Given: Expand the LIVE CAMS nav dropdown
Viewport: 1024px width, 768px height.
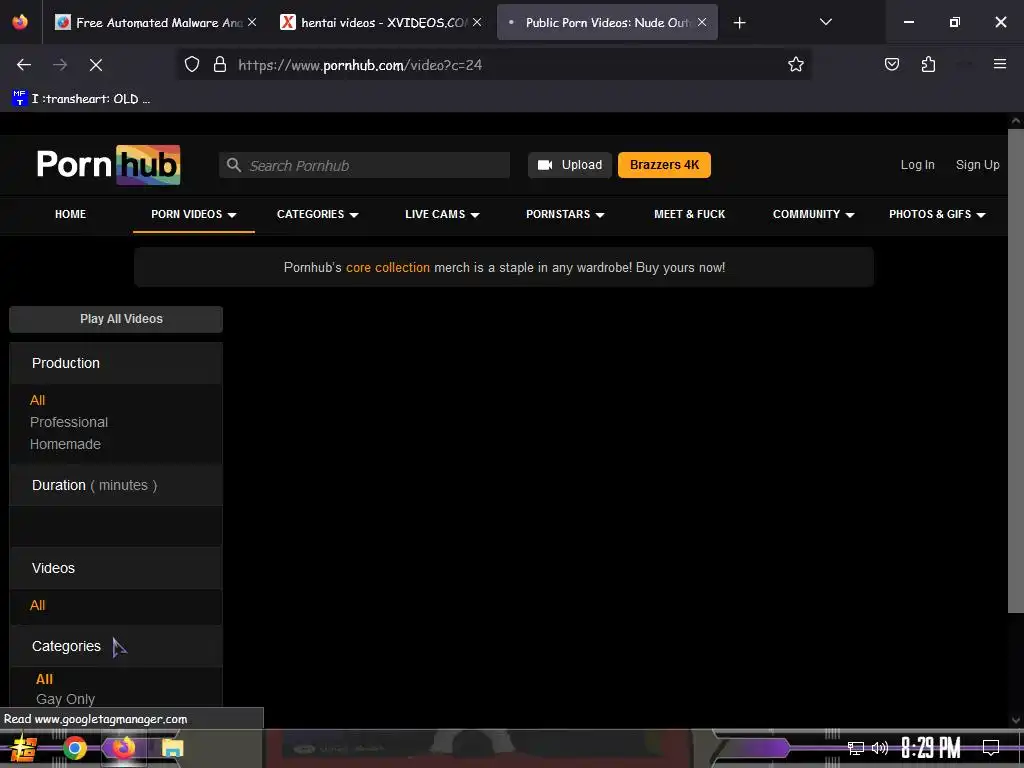Looking at the screenshot, I should point(442,214).
